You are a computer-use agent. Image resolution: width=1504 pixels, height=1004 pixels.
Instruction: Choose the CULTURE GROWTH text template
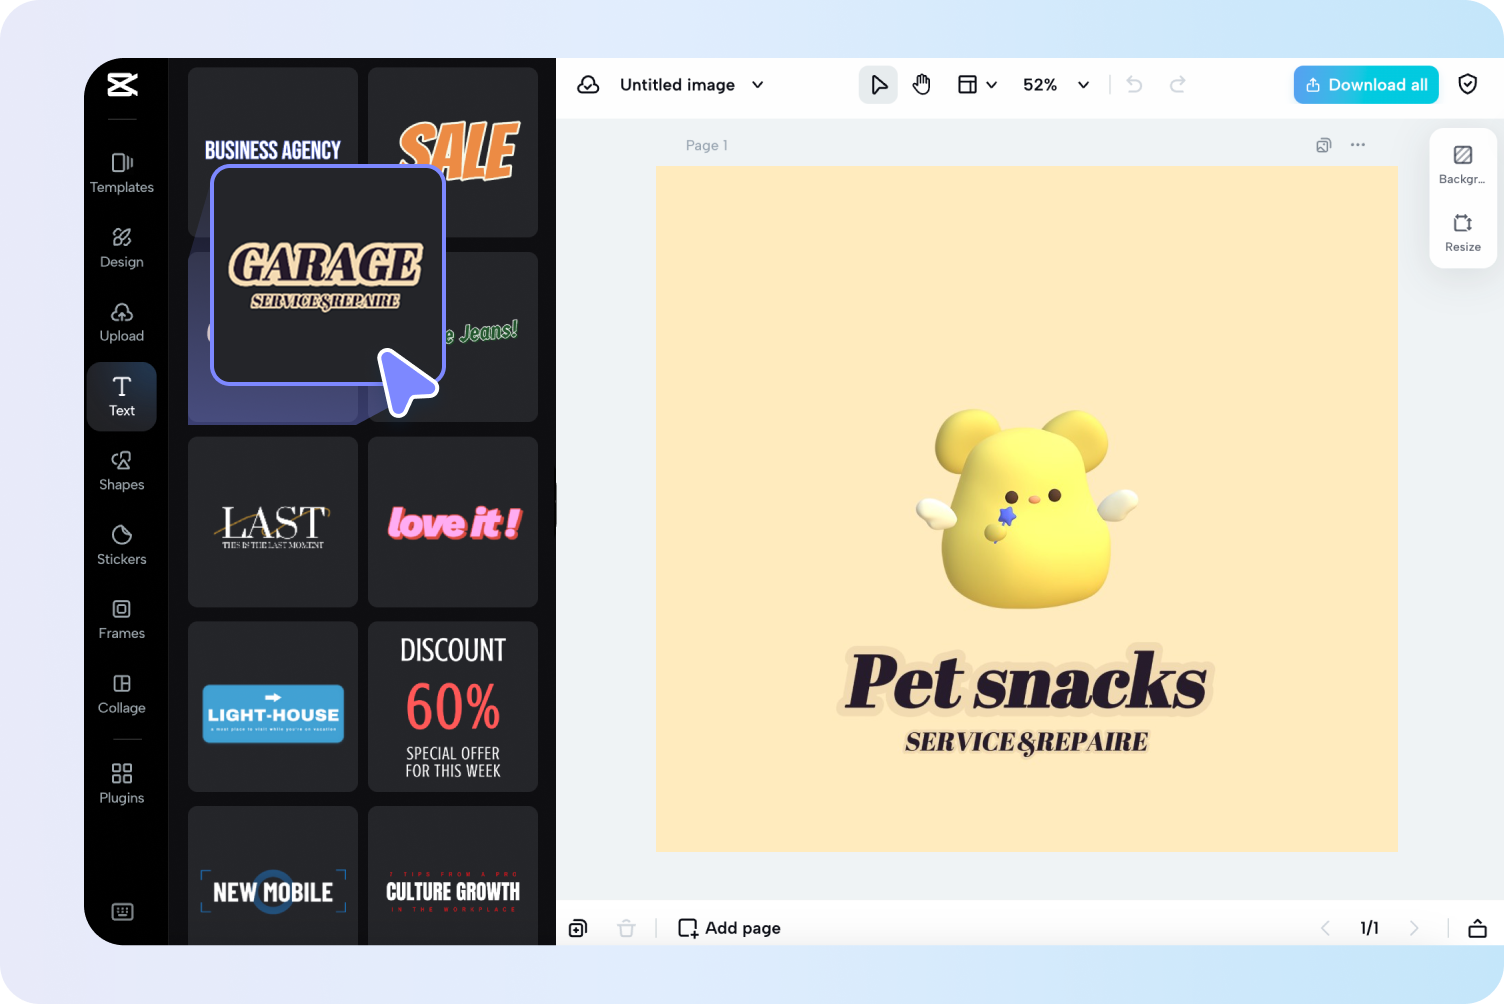click(453, 876)
